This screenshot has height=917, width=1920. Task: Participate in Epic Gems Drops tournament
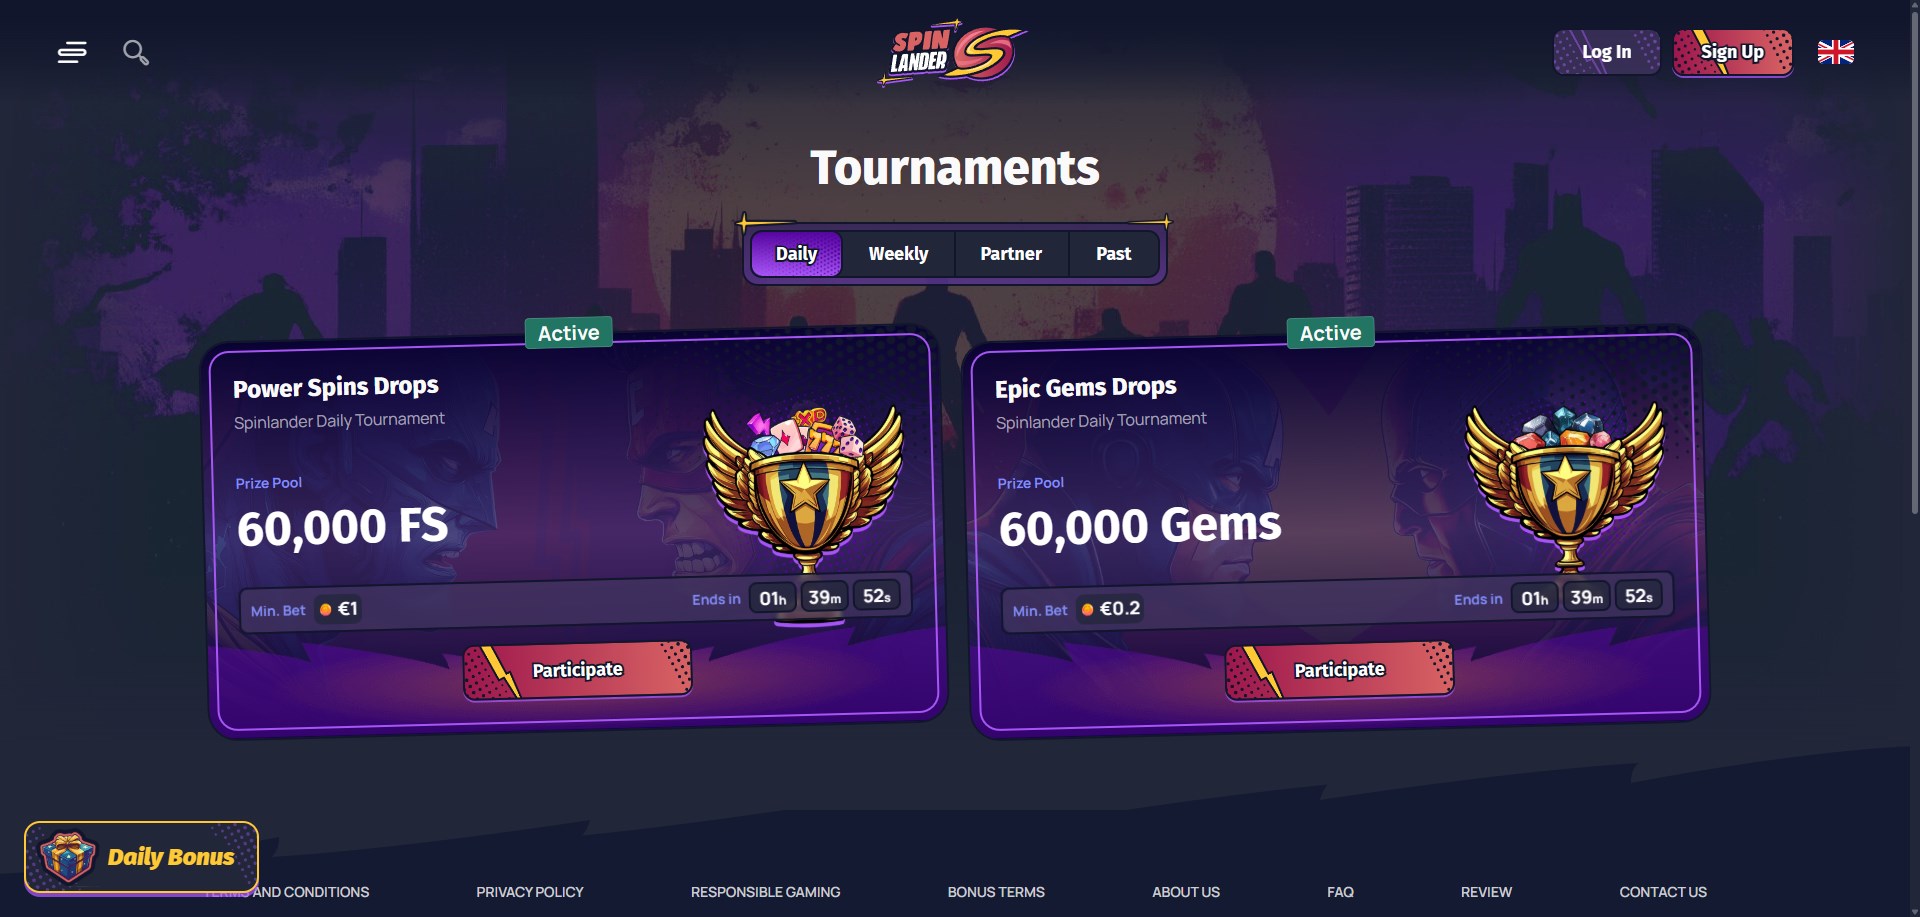point(1339,670)
